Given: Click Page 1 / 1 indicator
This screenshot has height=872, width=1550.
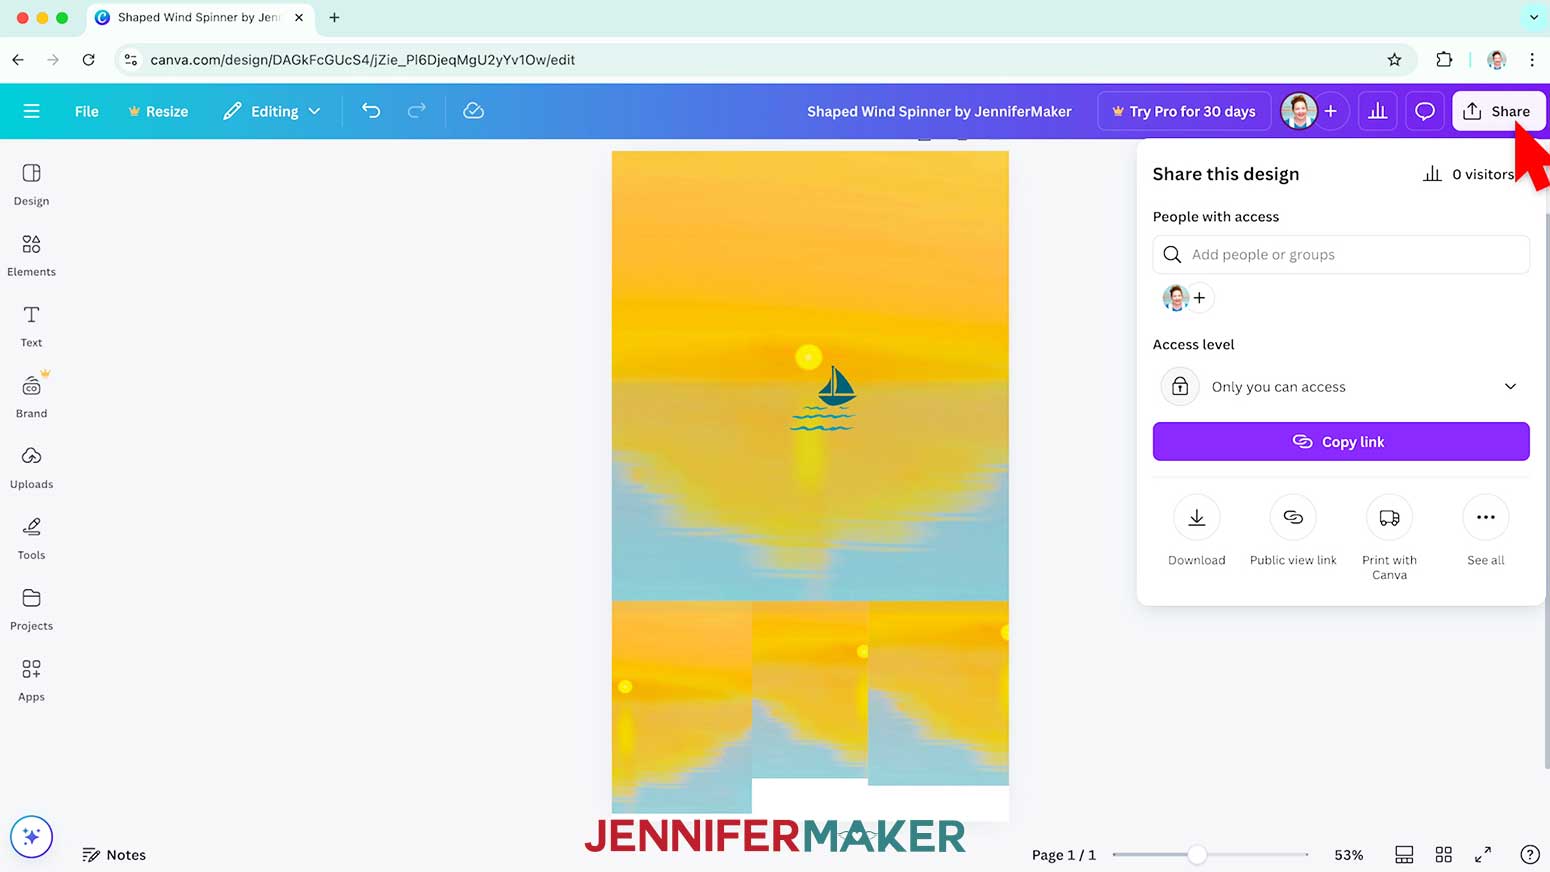Looking at the screenshot, I should point(1064,855).
